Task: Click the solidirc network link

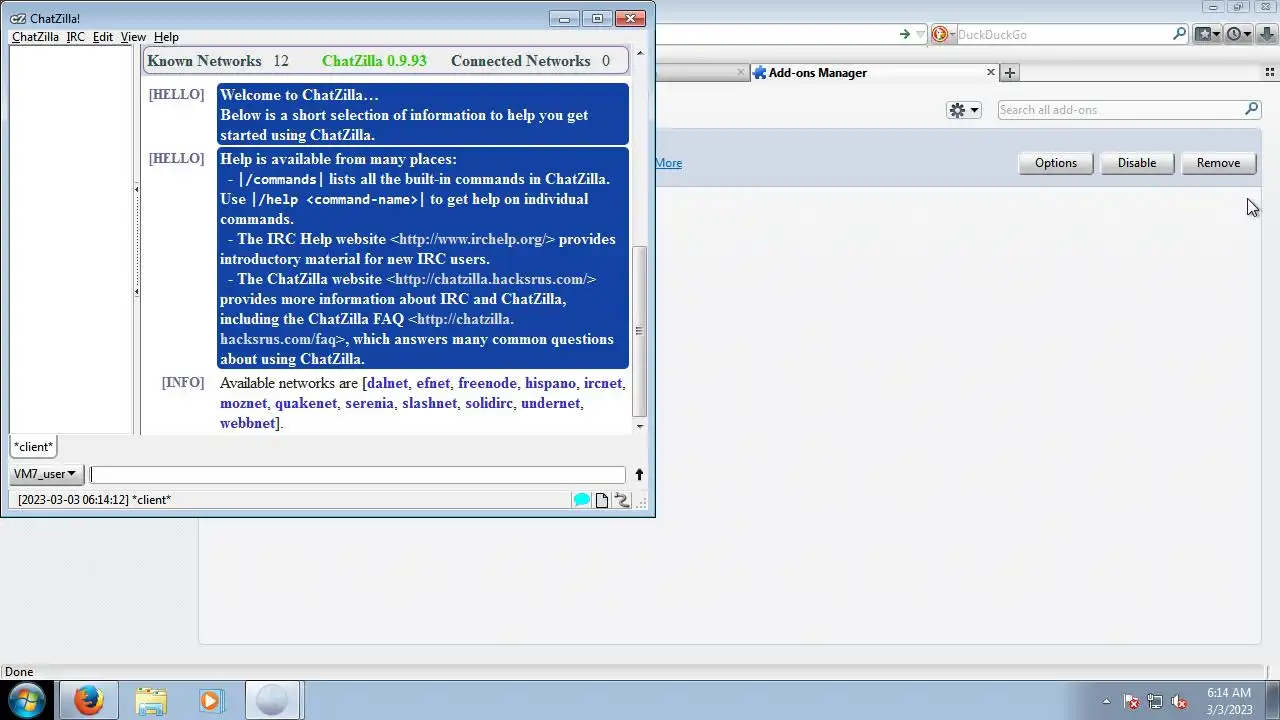Action: (489, 403)
